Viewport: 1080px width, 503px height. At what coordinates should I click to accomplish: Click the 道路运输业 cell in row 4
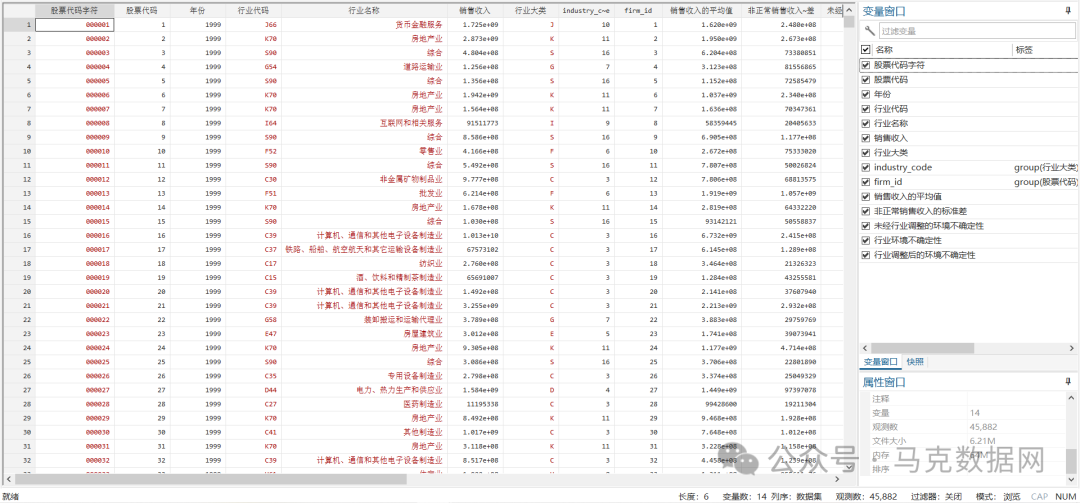[x=364, y=67]
